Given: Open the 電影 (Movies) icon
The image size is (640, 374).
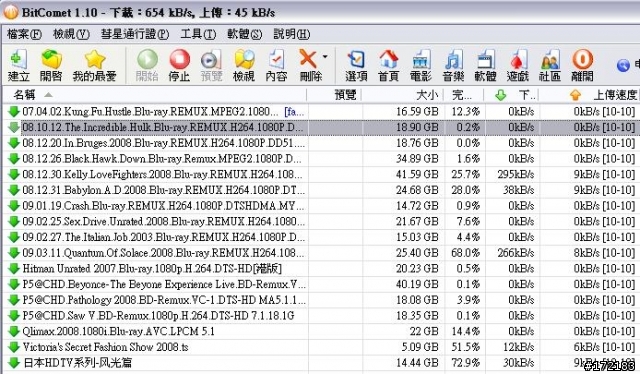Looking at the screenshot, I should (421, 65).
